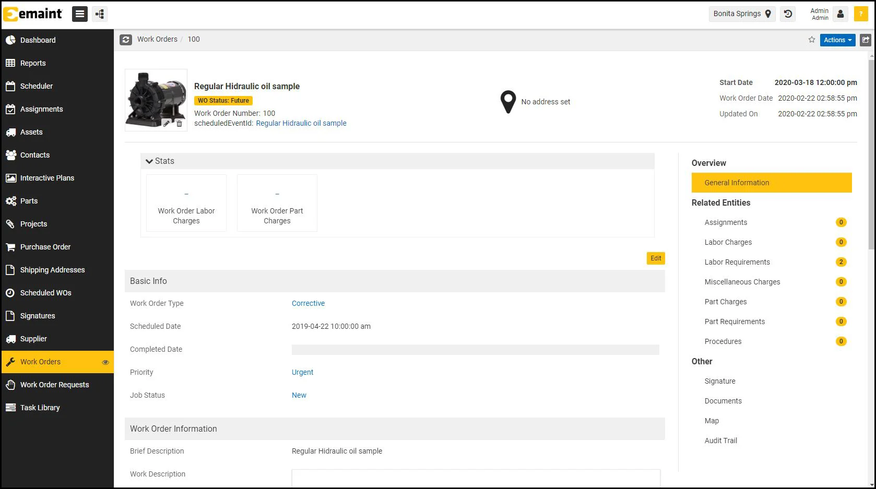Open the Bonita Springs location selector
The width and height of the screenshot is (876, 489).
(742, 14)
